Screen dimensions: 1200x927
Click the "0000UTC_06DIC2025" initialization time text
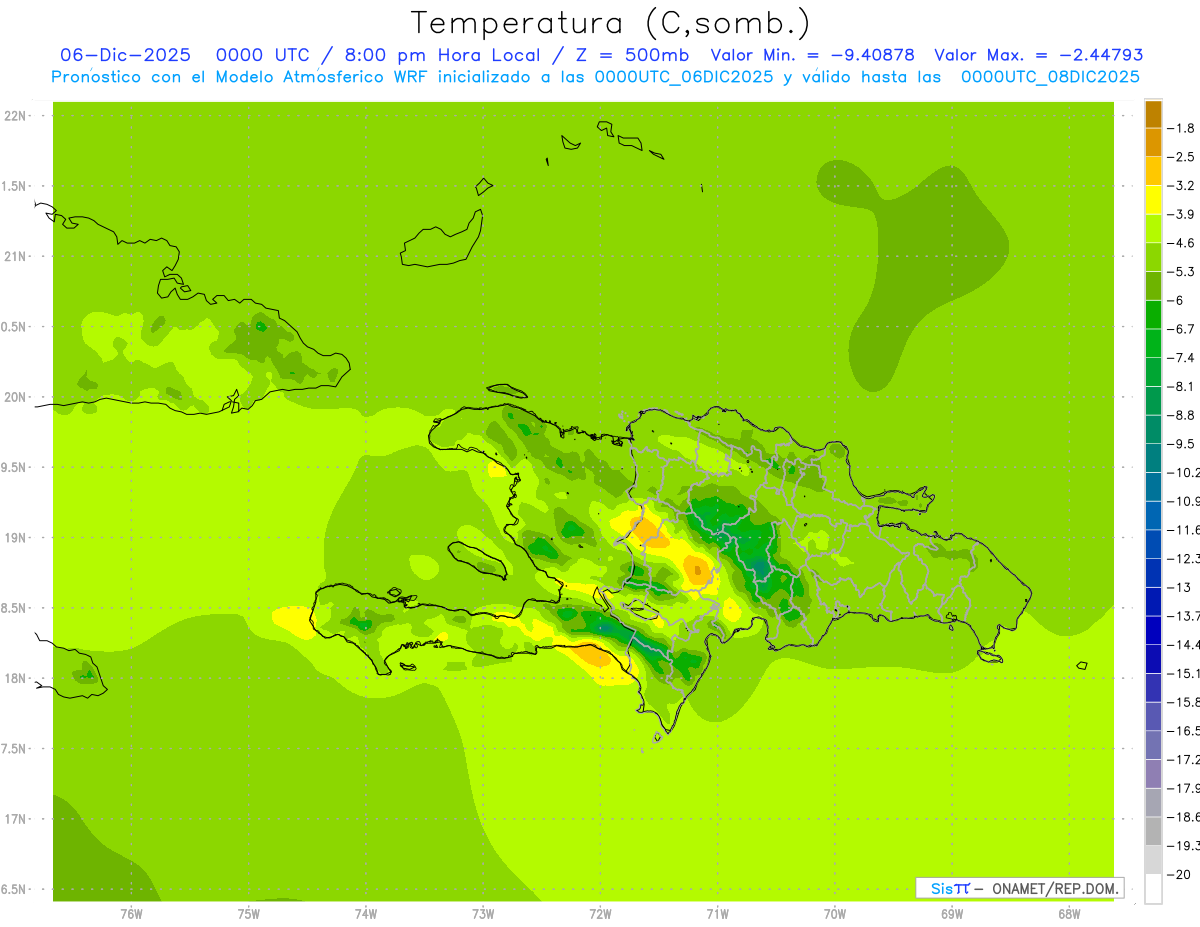pos(684,77)
